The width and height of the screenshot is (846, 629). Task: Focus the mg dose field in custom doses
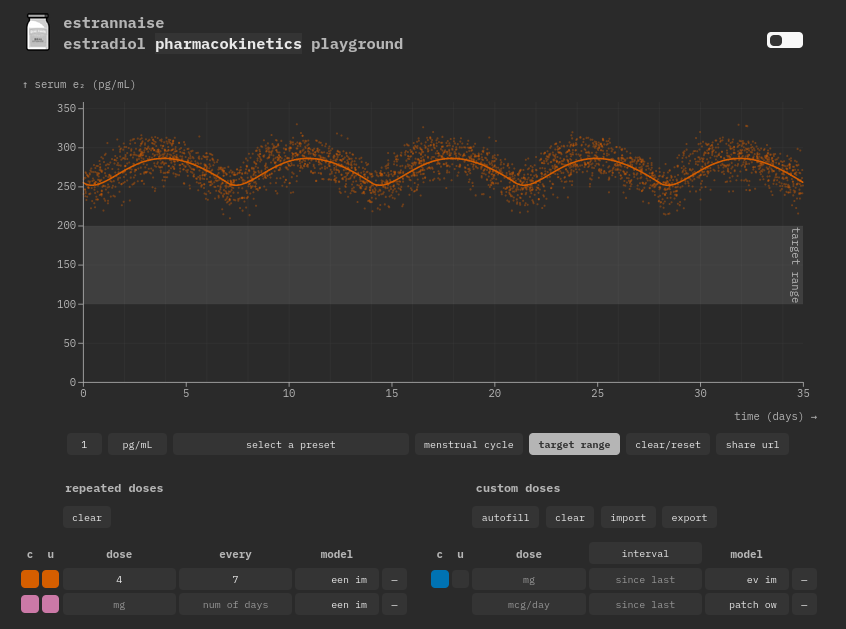(529, 579)
